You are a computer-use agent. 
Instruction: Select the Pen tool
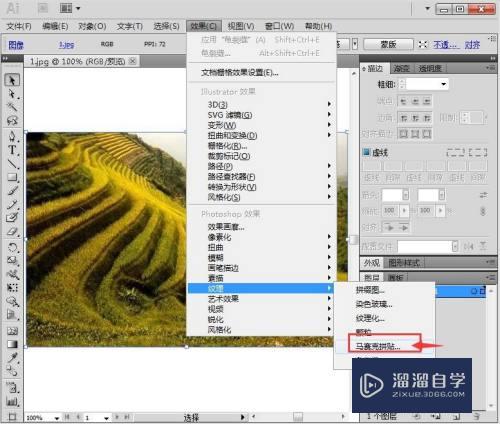[x=12, y=136]
